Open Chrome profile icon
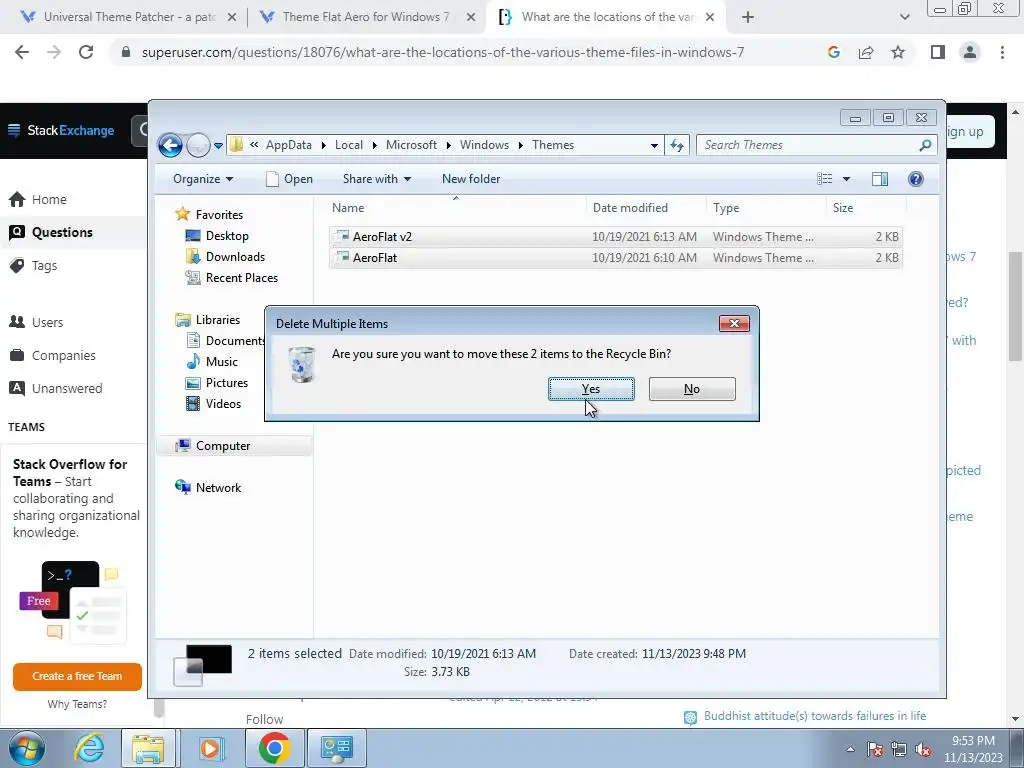Screen dimensions: 1024x768 pyautogui.click(x=970, y=52)
